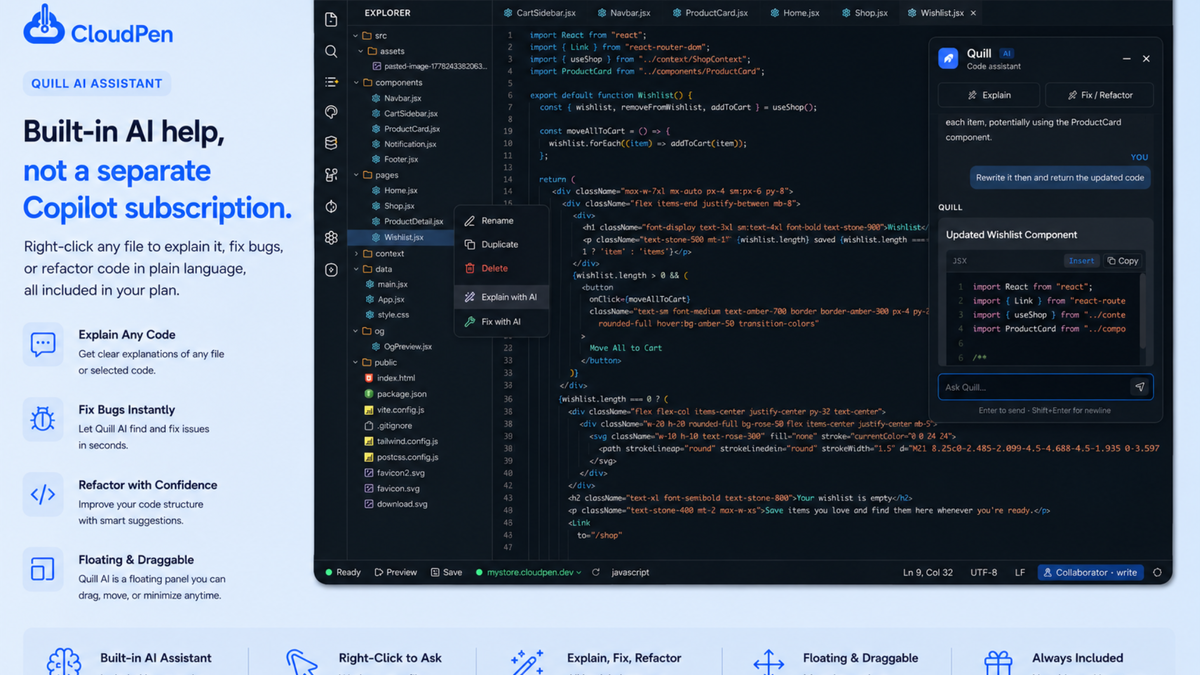Collapse the src folder

pos(355,35)
